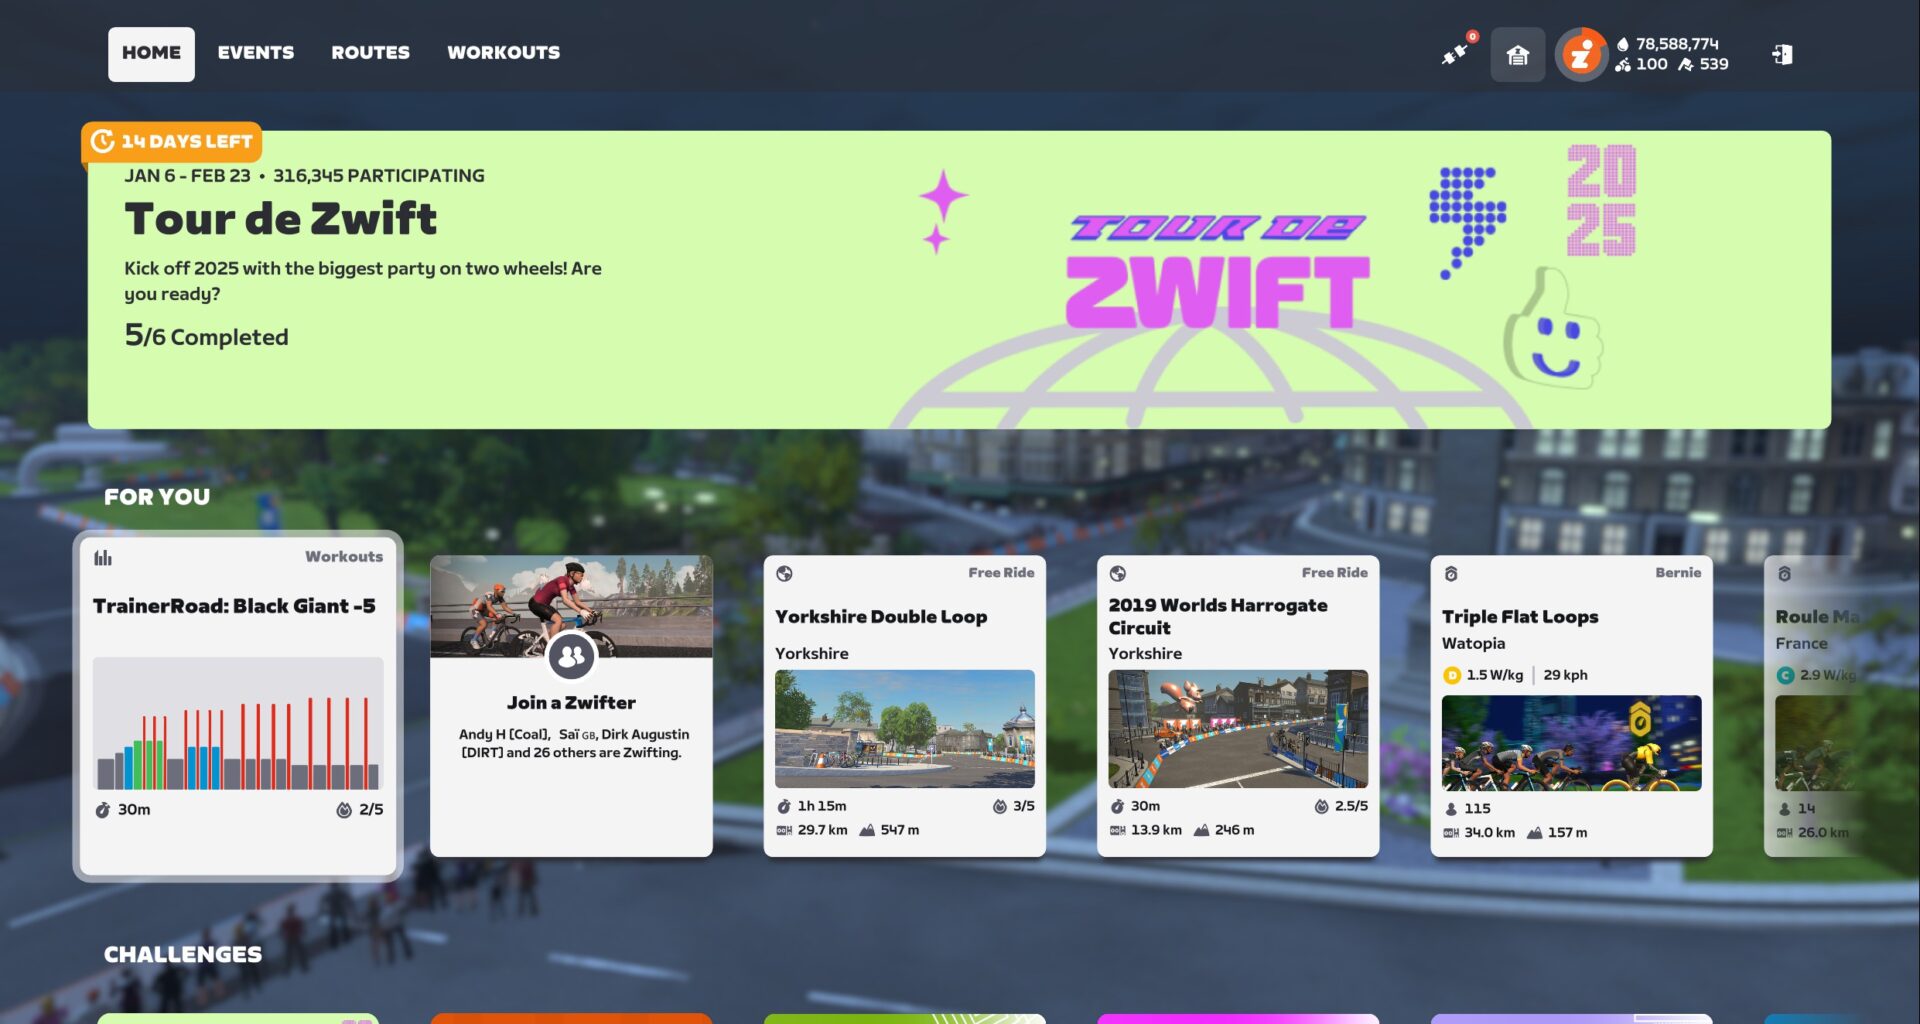
Task: Open the paired devices panel
Action: 1455,54
